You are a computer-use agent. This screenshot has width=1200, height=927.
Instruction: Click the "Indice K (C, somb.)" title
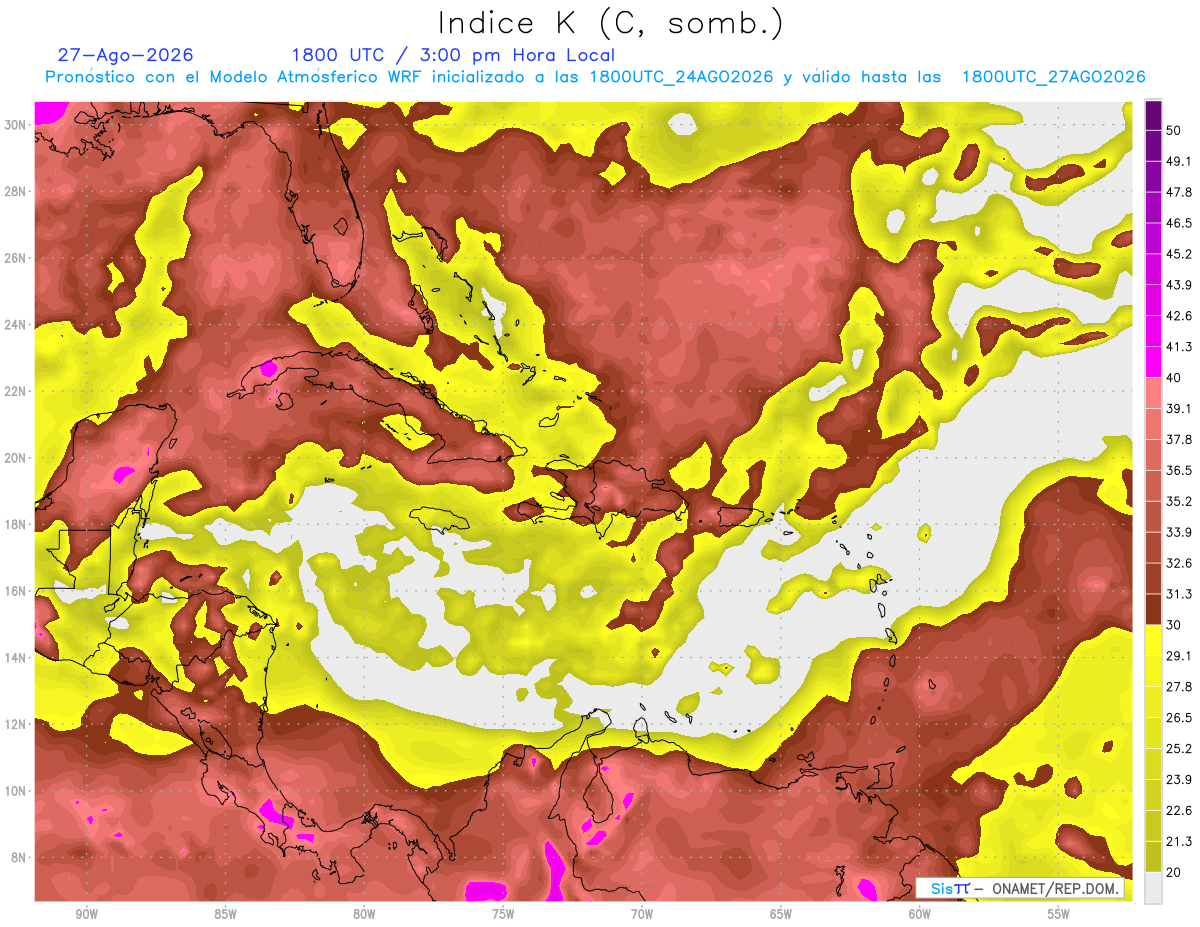pos(611,24)
